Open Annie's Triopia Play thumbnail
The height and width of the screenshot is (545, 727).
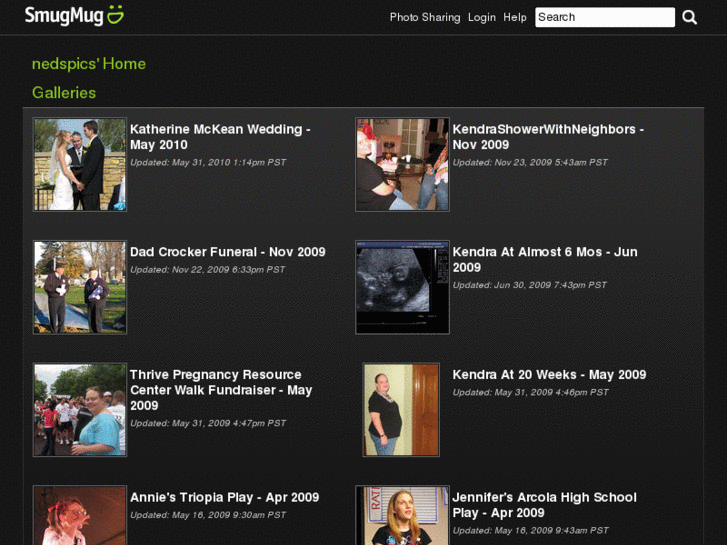pos(80,515)
